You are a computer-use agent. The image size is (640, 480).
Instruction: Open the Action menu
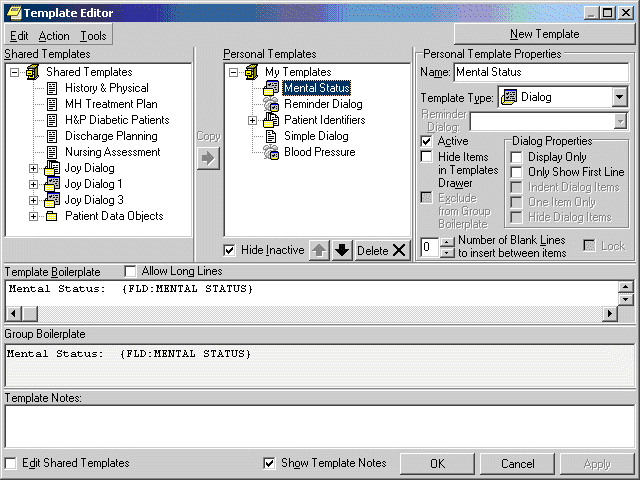pos(54,36)
